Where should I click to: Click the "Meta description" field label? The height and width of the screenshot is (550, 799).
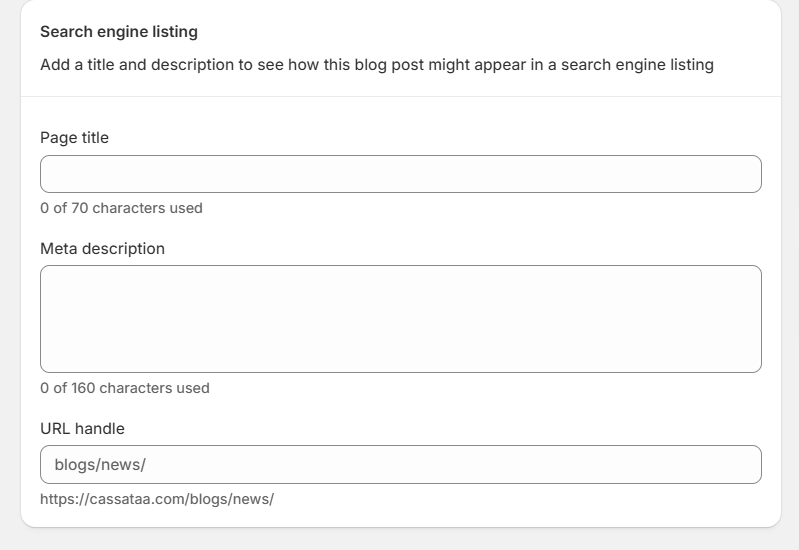tap(102, 248)
